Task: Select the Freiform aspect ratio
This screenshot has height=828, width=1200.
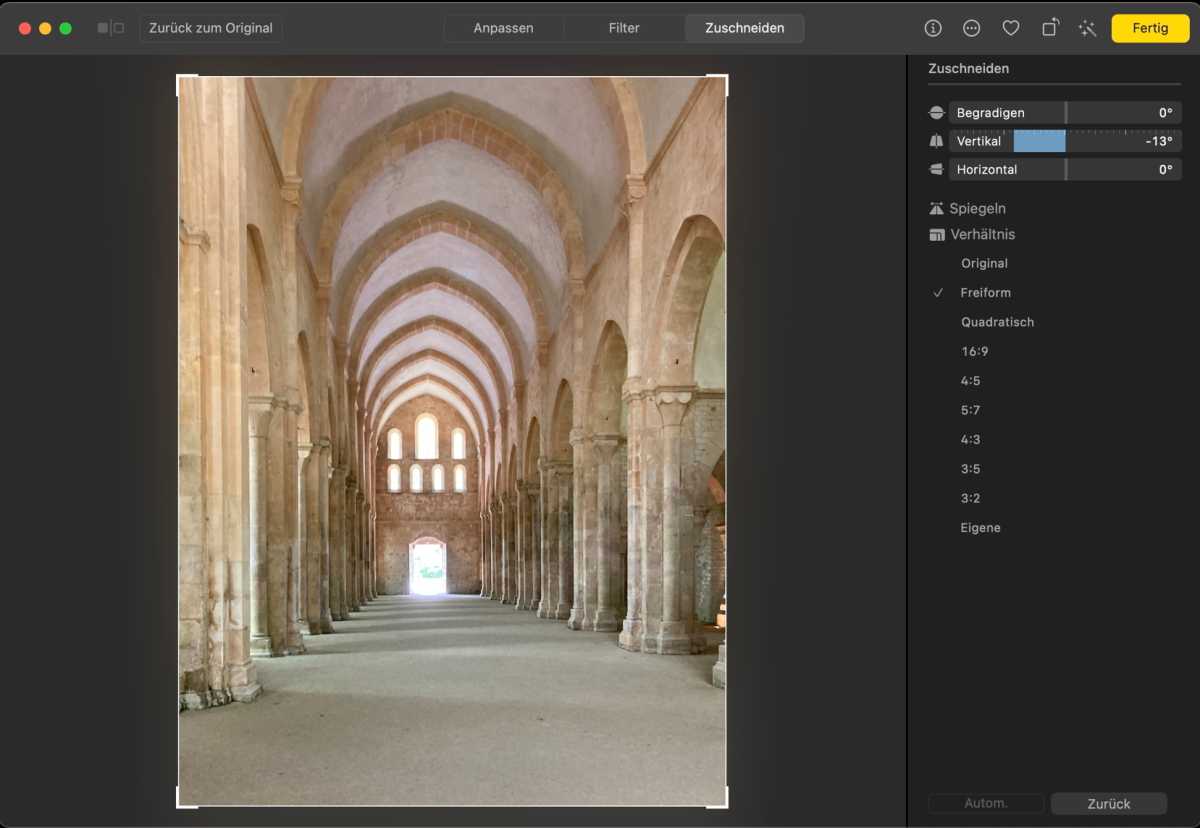Action: point(985,293)
